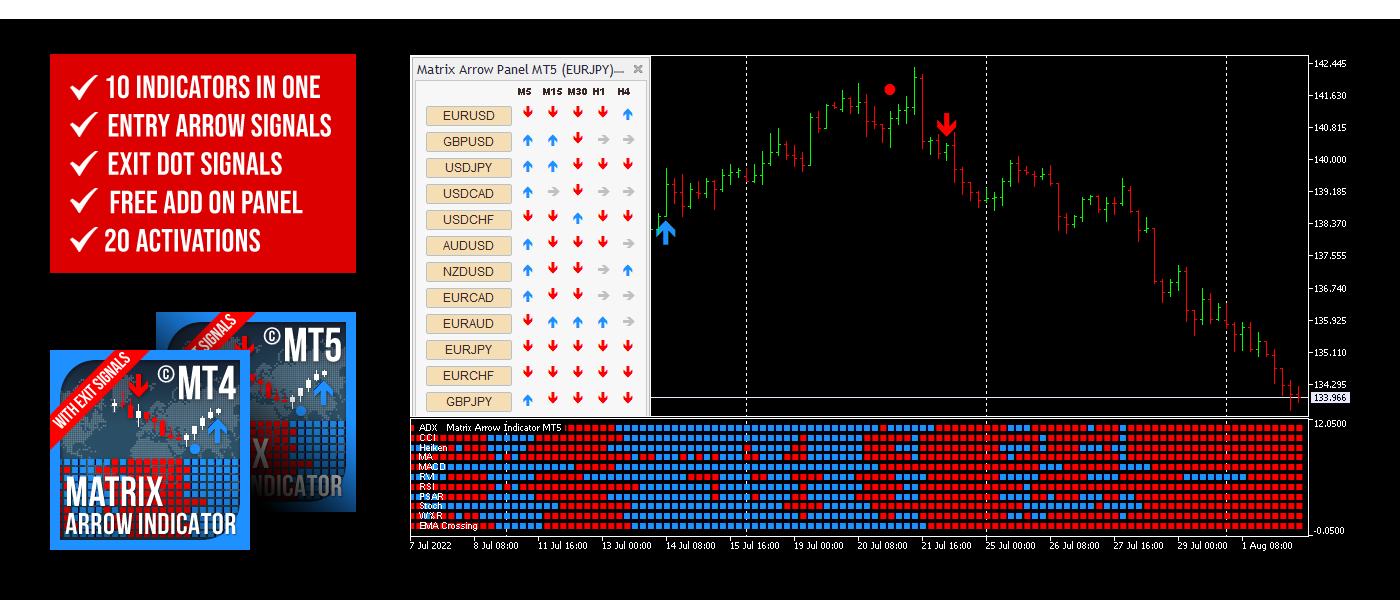Screen dimensions: 1400x600
Task: Click the GBPJPY M5 blue up arrow
Action: pos(527,401)
